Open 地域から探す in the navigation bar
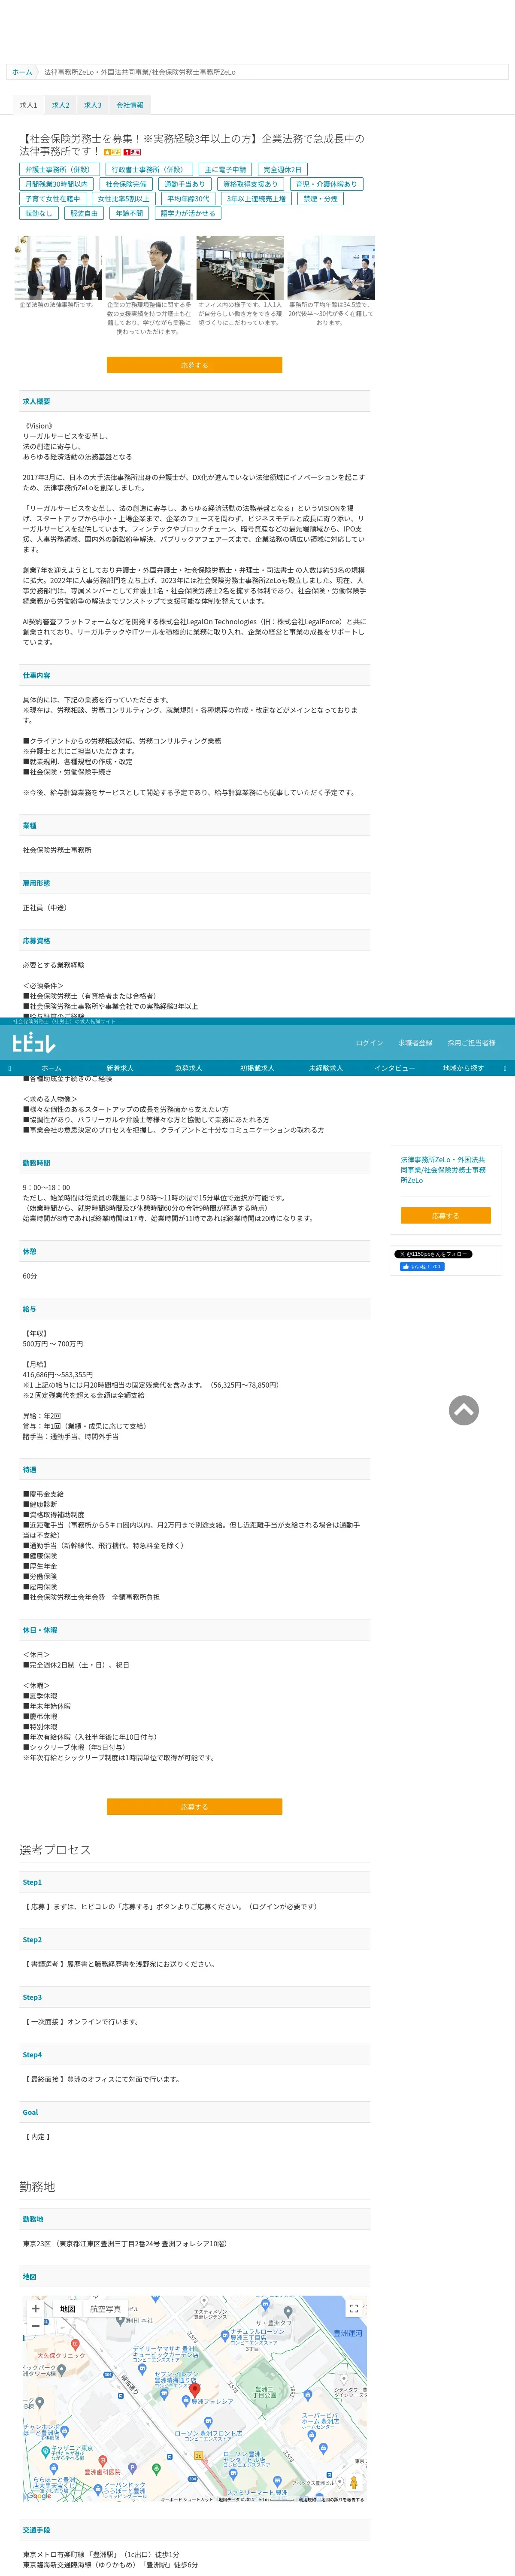This screenshot has height=2576, width=515. (463, 1068)
